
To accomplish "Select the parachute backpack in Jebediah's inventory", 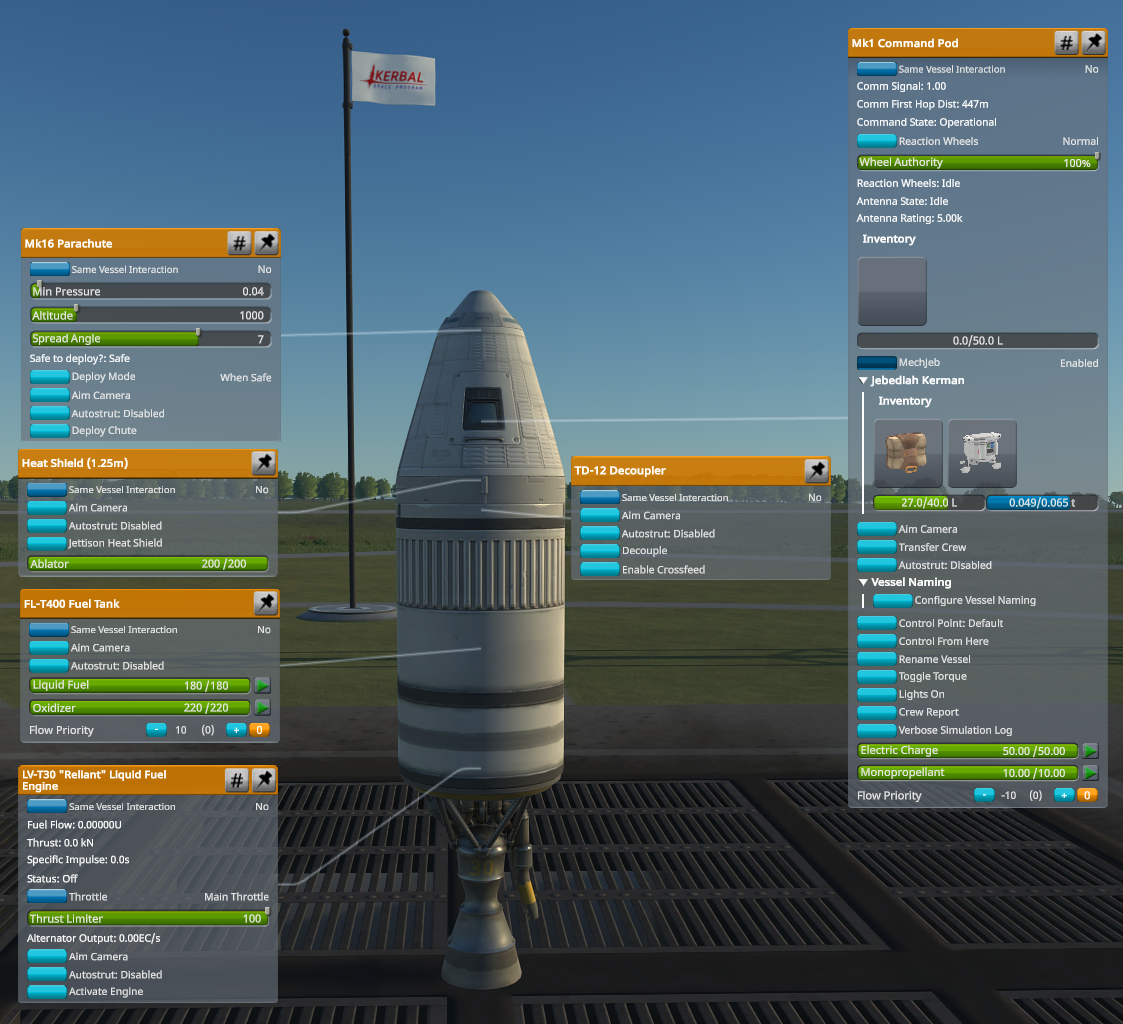I will pyautogui.click(x=908, y=453).
